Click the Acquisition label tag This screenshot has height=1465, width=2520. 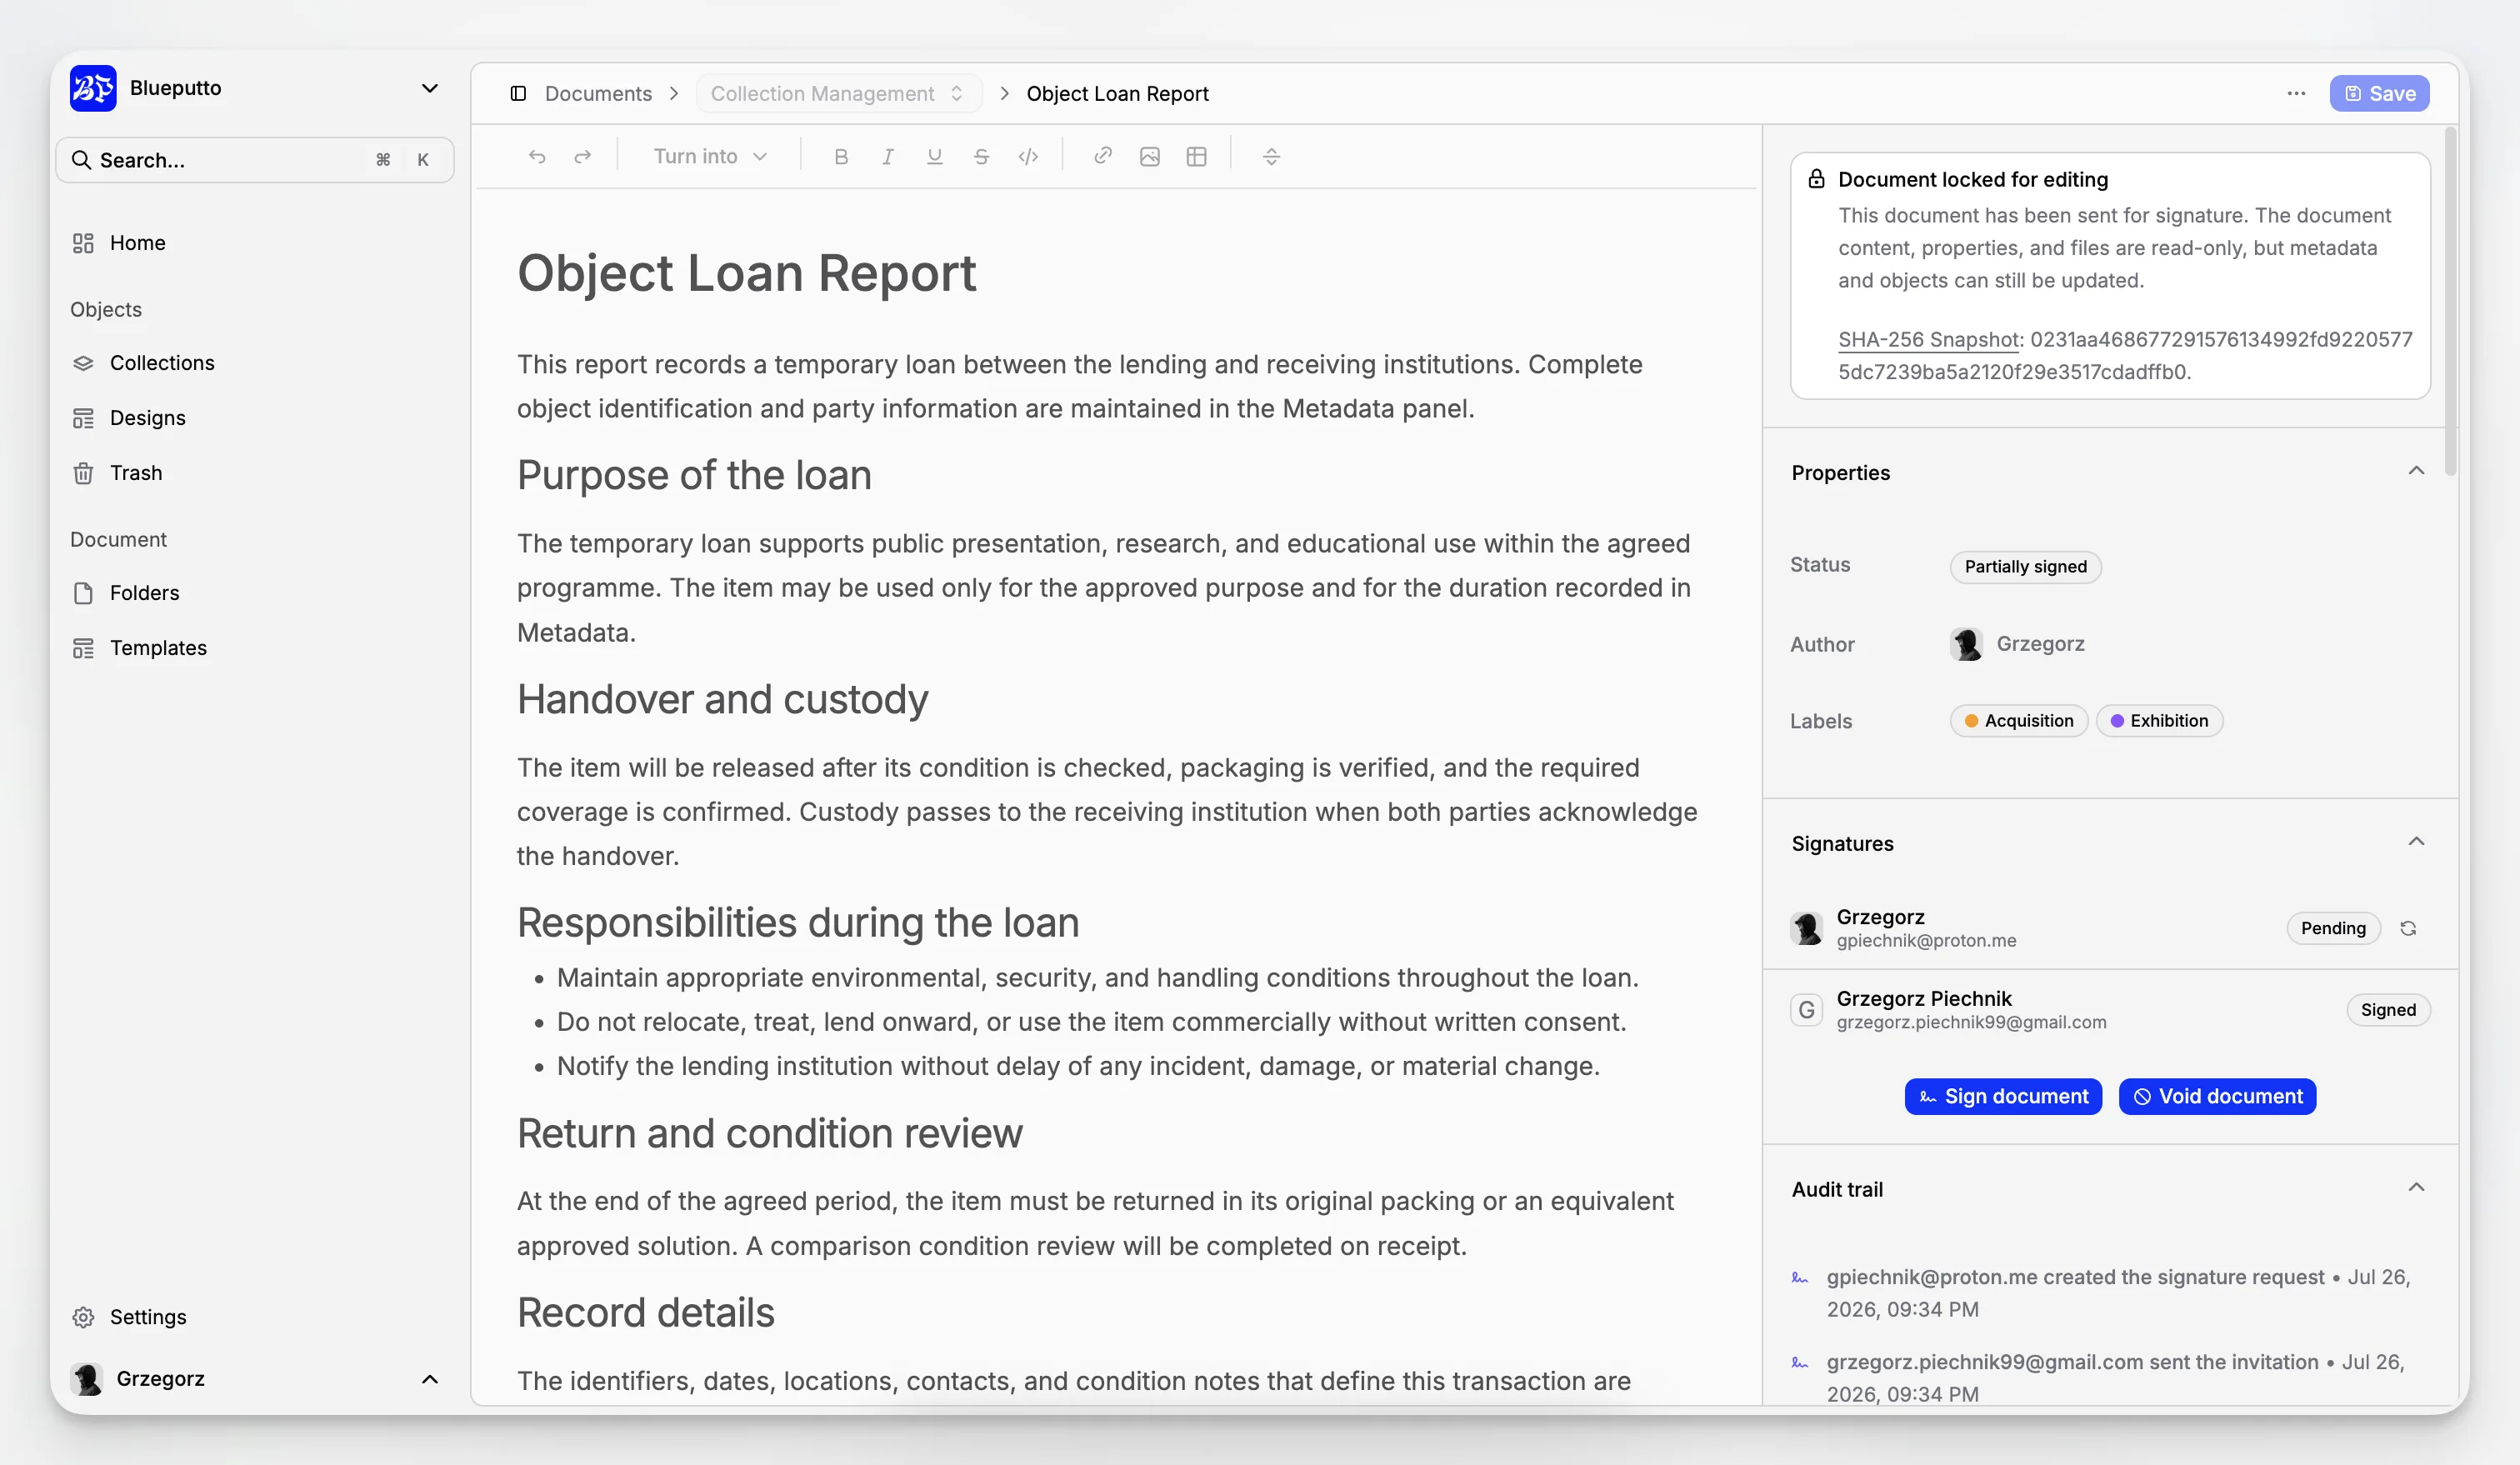(x=2018, y=721)
